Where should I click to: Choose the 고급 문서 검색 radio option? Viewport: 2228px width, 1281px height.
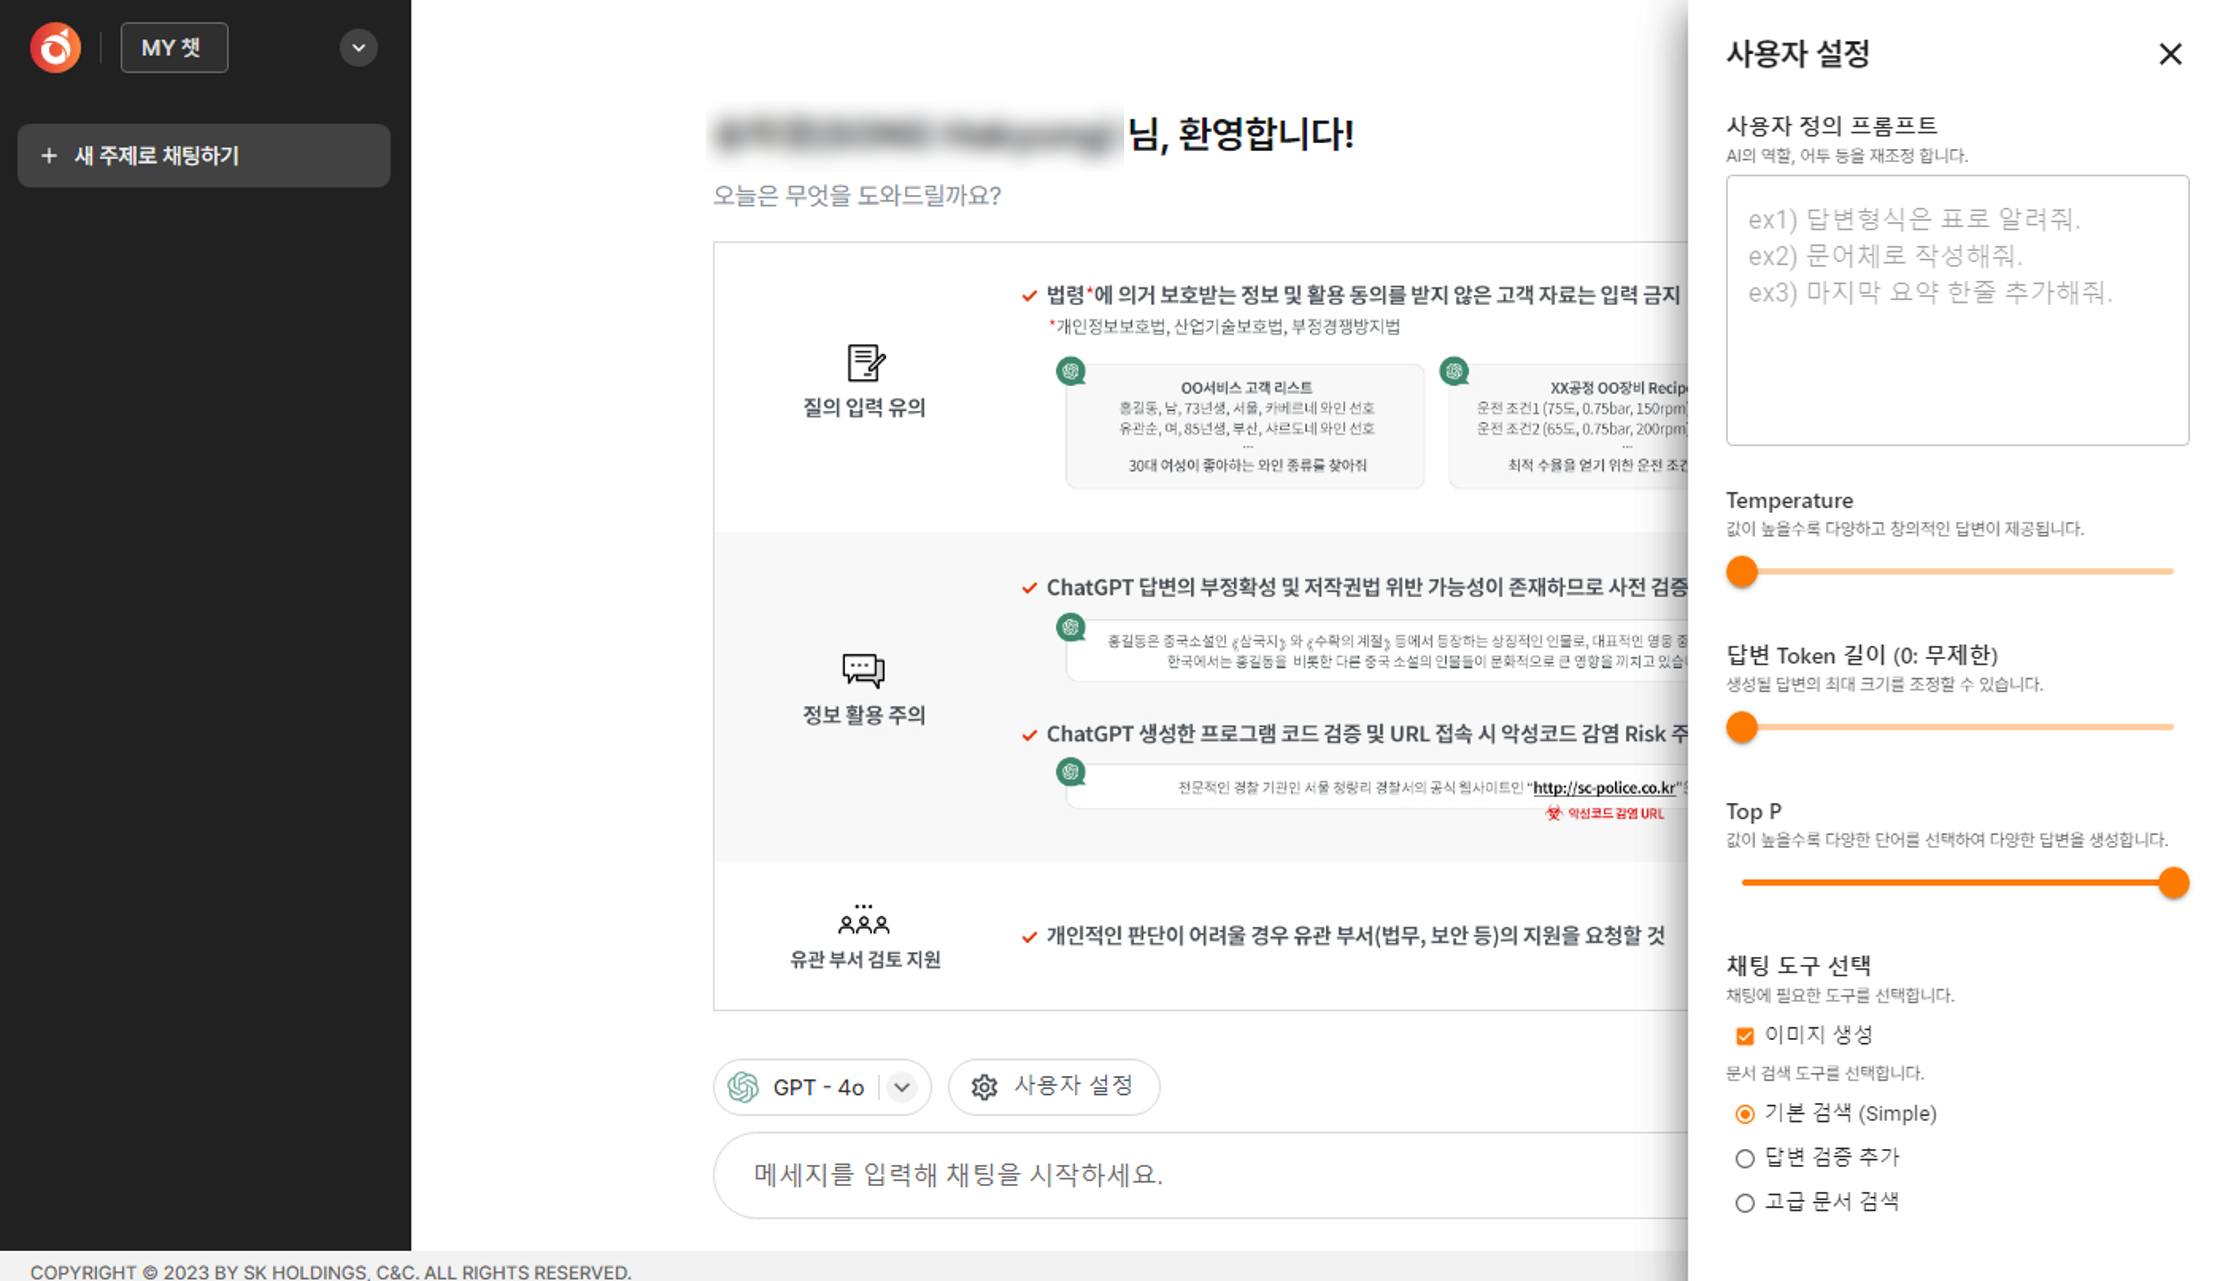[1745, 1203]
